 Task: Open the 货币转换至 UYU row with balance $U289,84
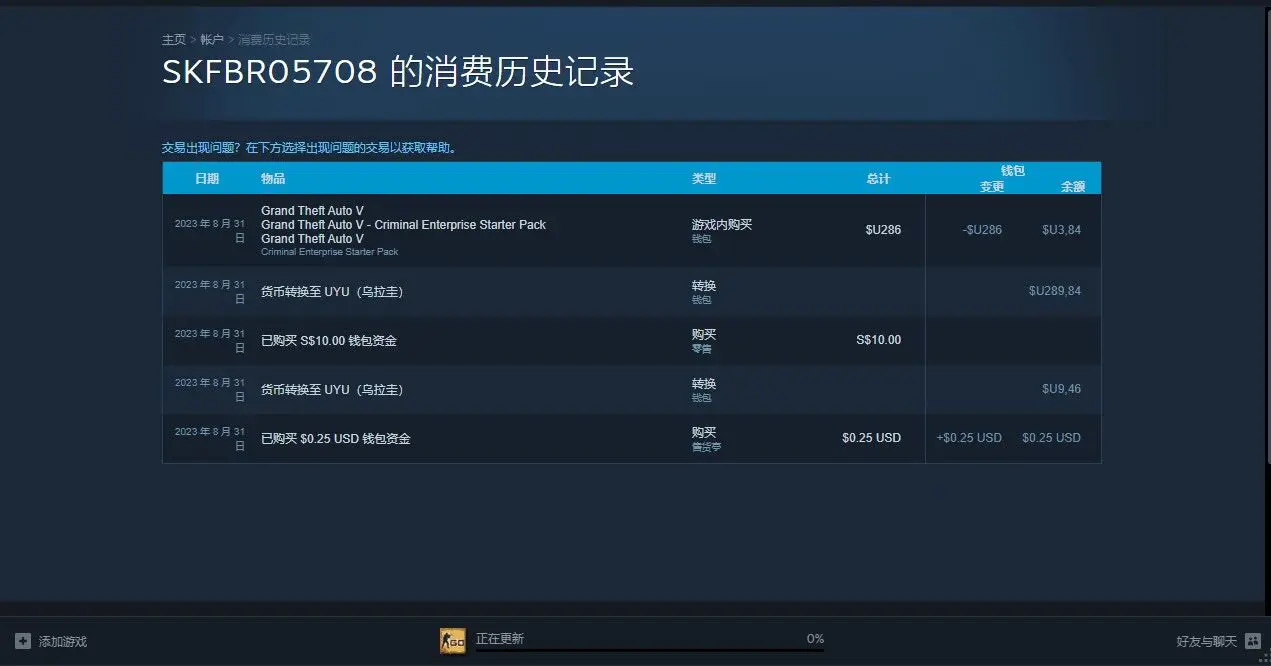(x=632, y=292)
